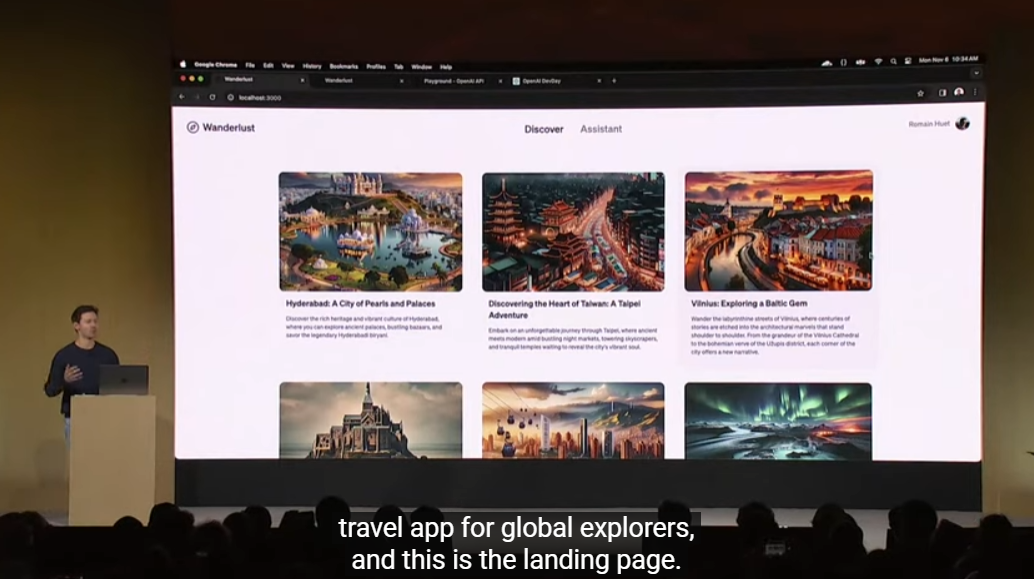Open Control Center in the menu bar
The height and width of the screenshot is (579, 1034).
coord(908,61)
